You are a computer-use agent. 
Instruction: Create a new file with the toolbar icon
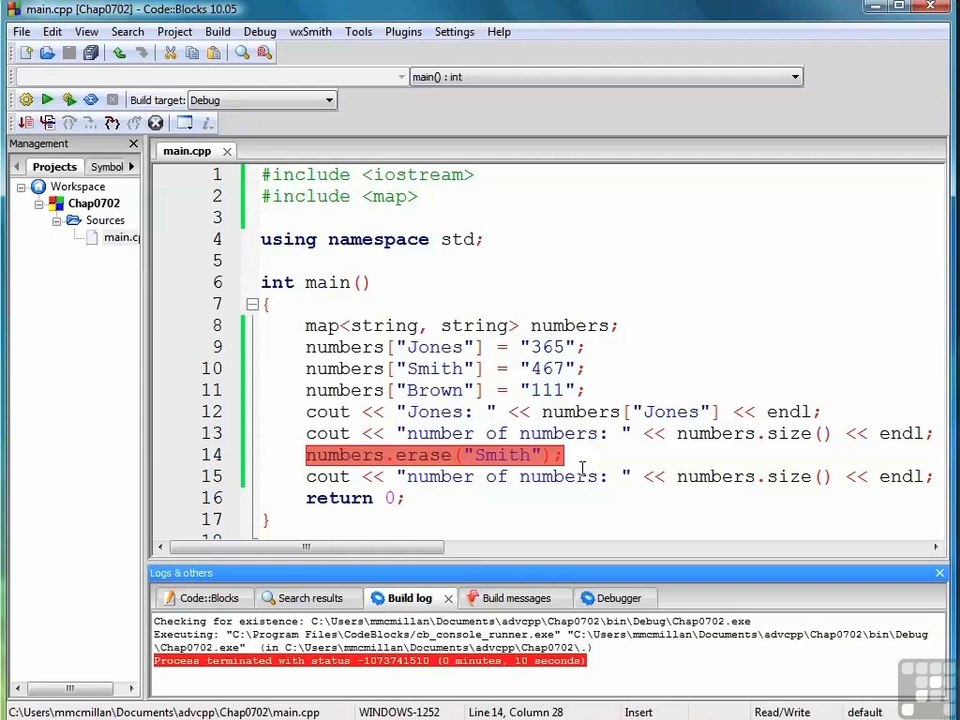pos(26,53)
